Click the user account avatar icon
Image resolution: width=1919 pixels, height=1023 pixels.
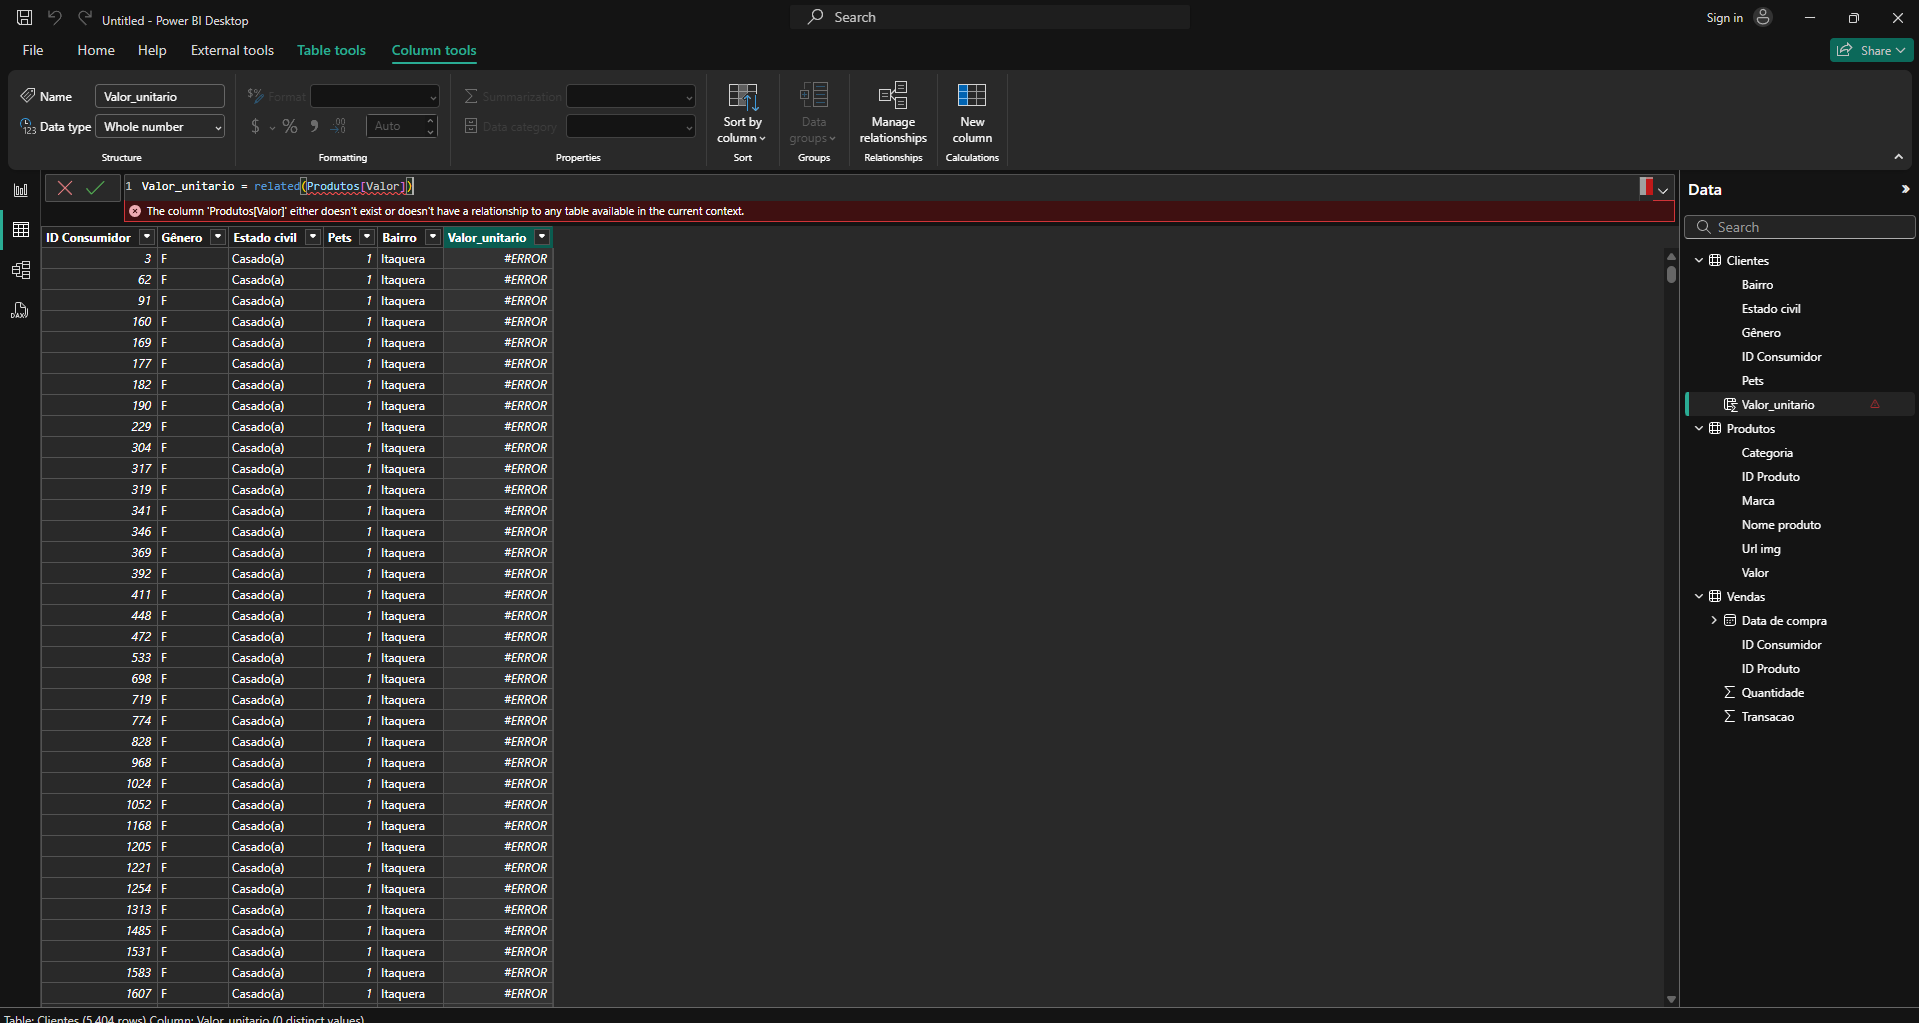(1763, 17)
